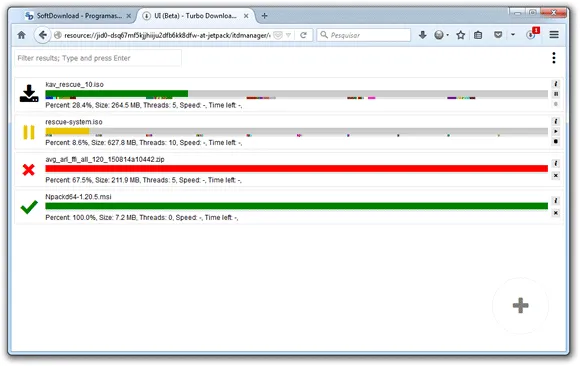Reload the current page

[303, 35]
